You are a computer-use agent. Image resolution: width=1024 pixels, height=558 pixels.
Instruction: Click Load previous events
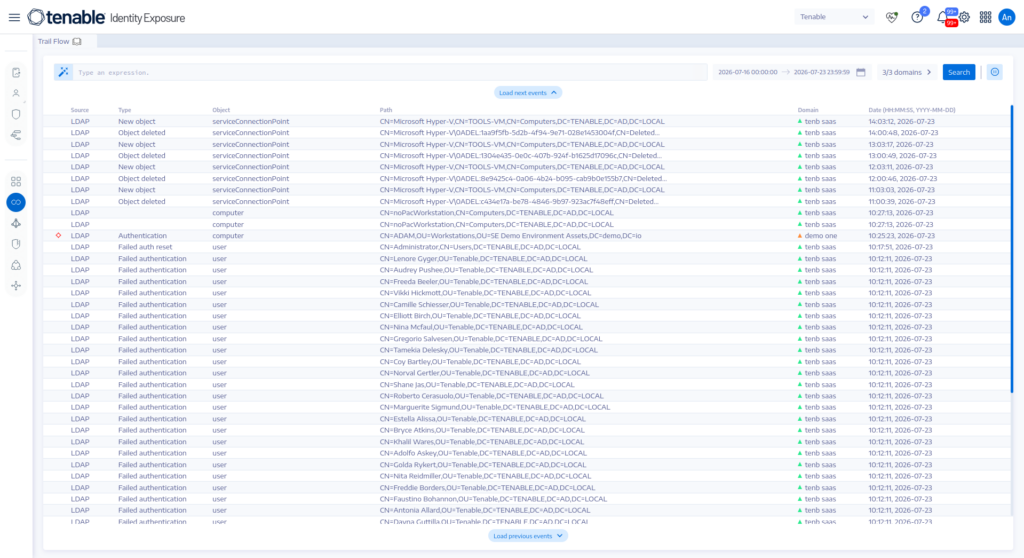pos(528,536)
